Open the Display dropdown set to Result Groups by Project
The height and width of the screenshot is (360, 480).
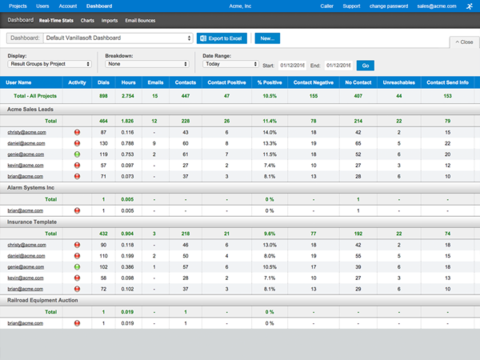50,64
